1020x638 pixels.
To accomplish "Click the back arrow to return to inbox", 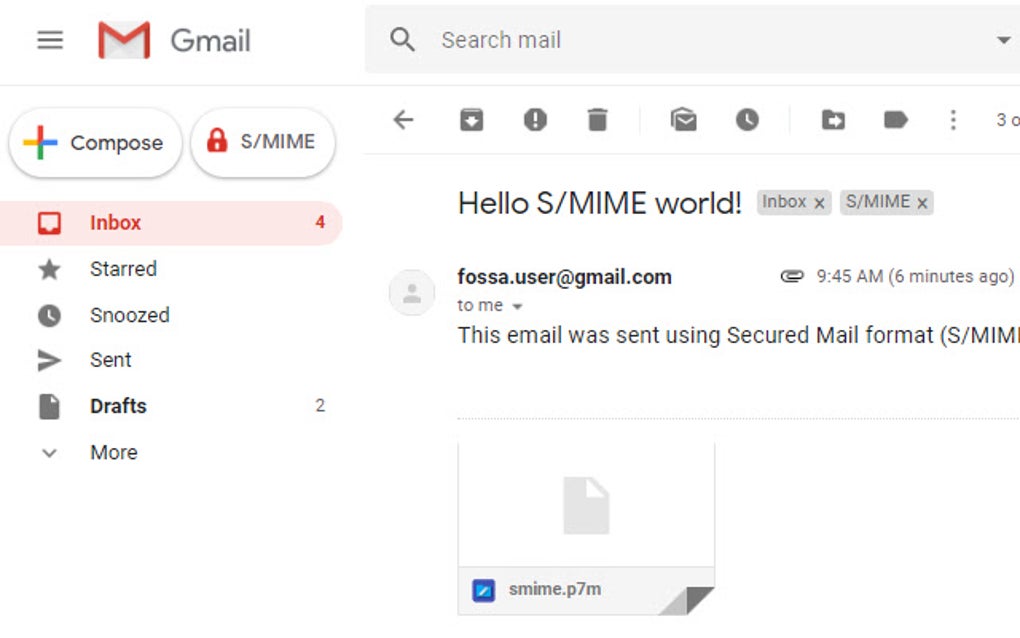I will tap(403, 120).
